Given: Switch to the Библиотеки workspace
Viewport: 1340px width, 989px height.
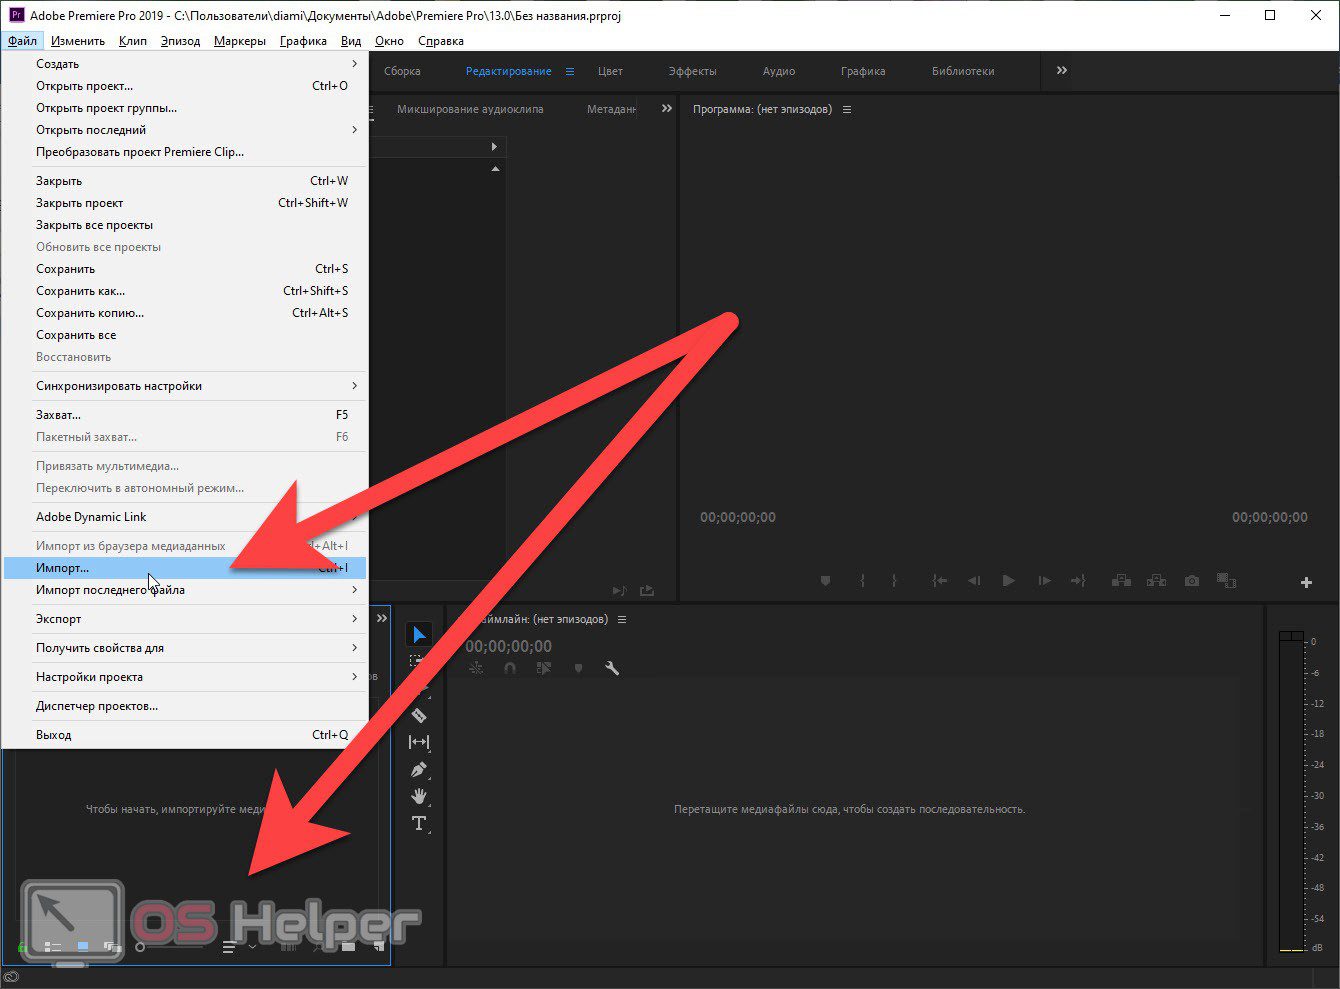Looking at the screenshot, I should tap(963, 72).
